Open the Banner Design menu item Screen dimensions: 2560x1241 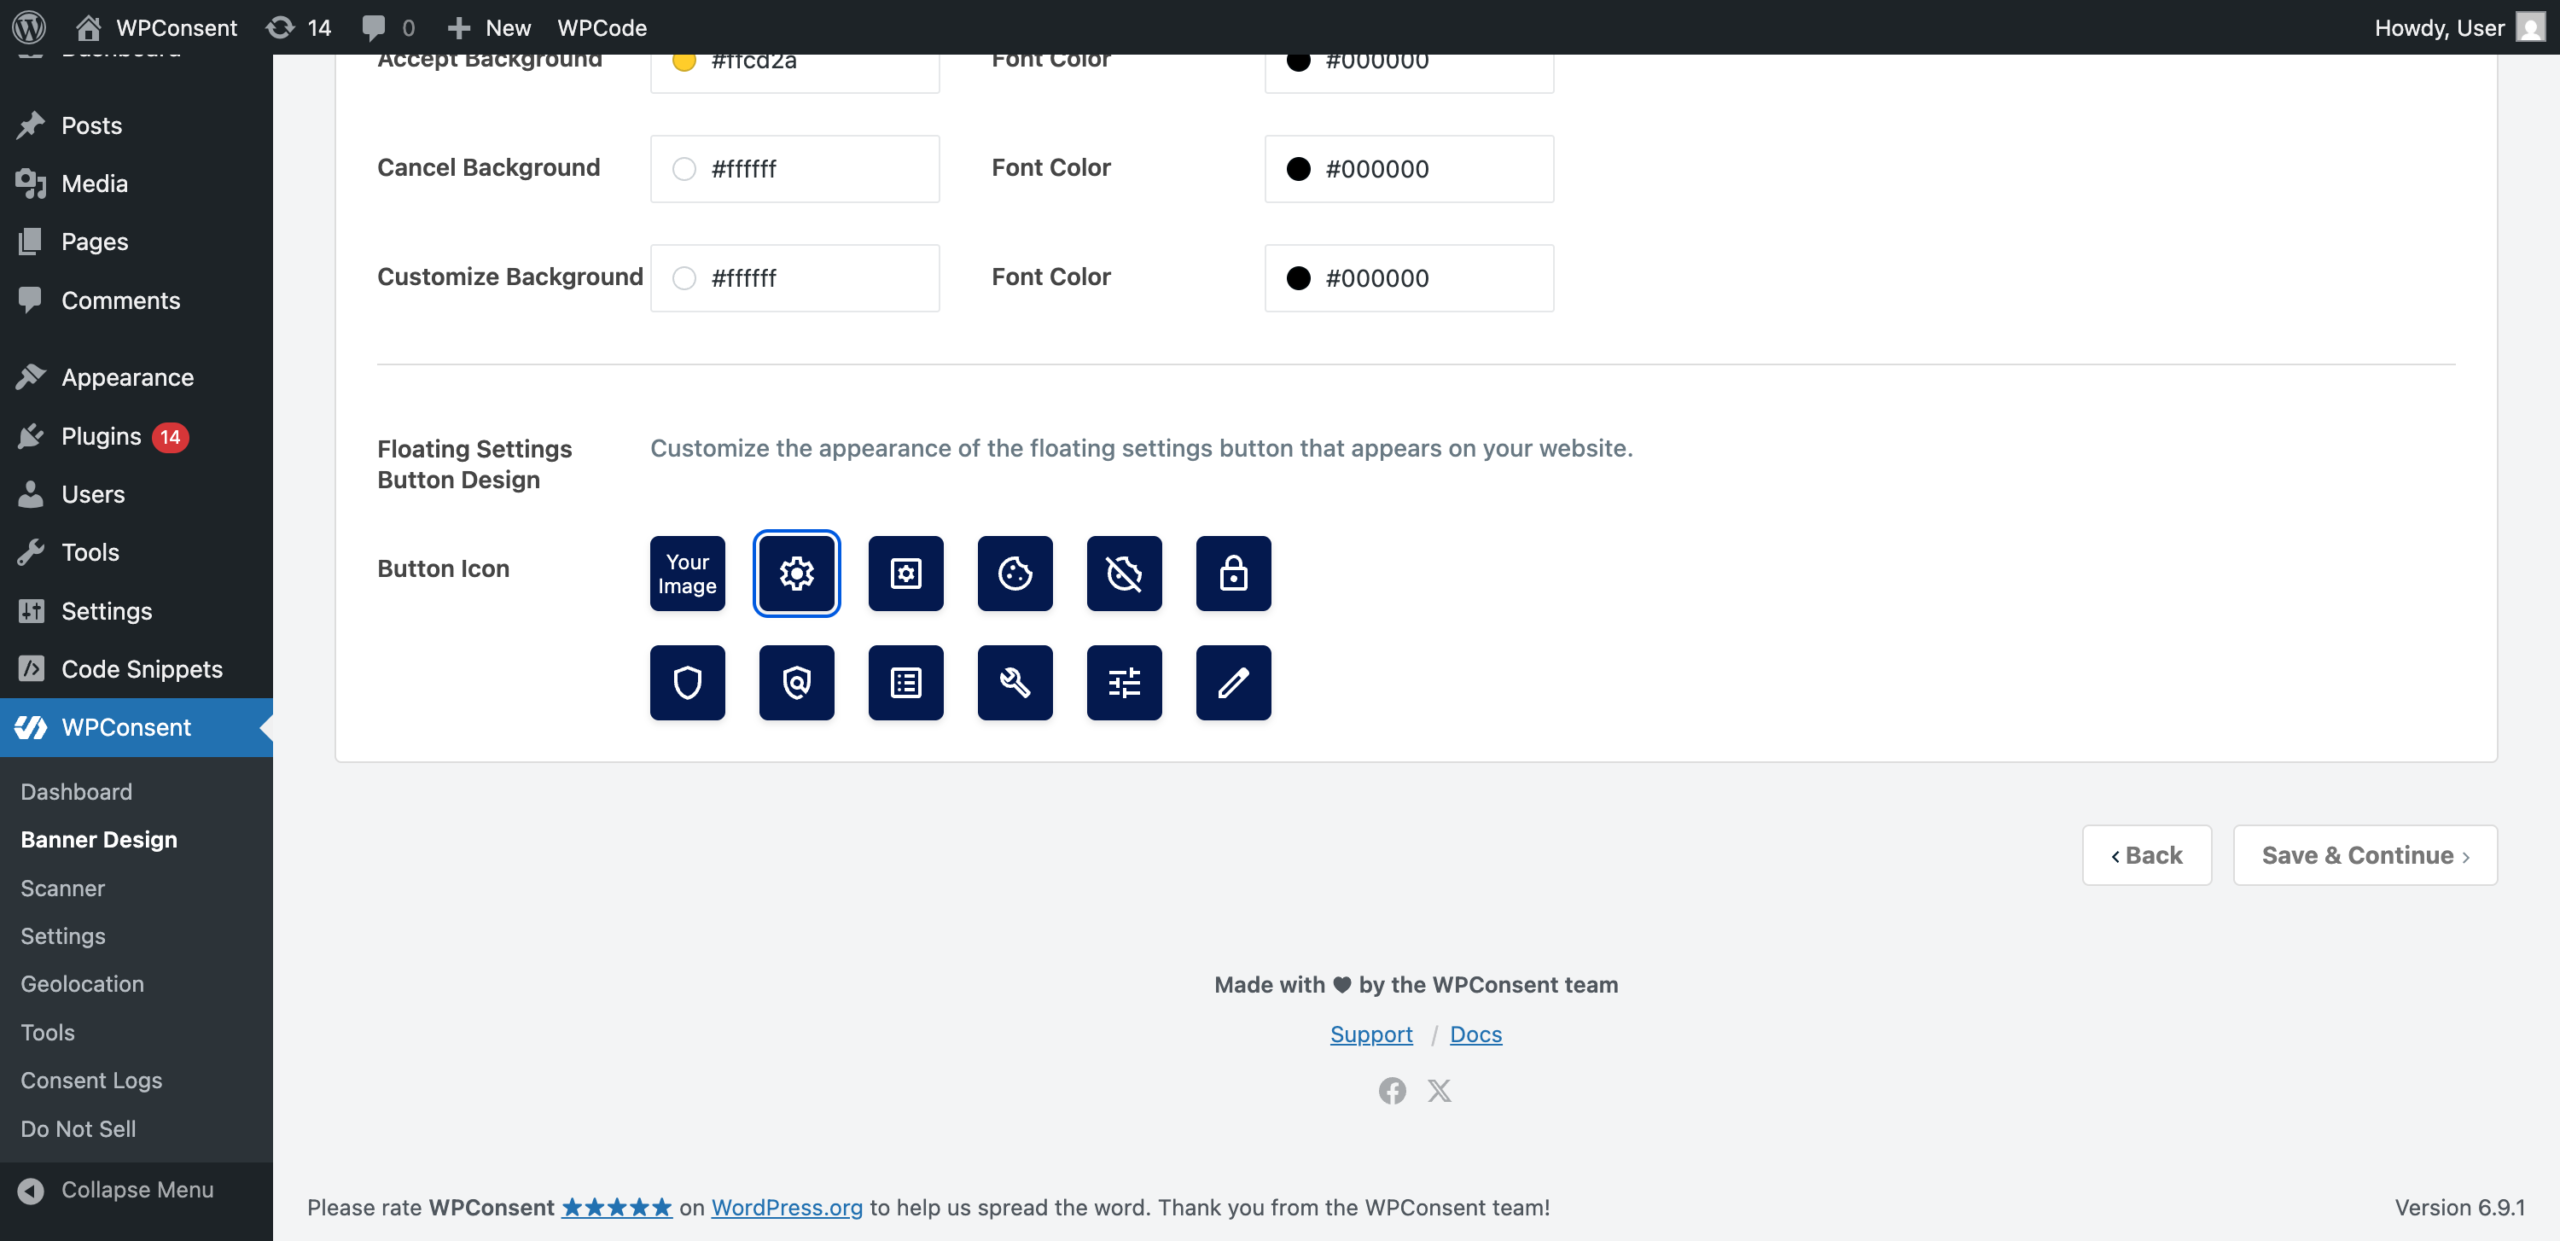[98, 839]
